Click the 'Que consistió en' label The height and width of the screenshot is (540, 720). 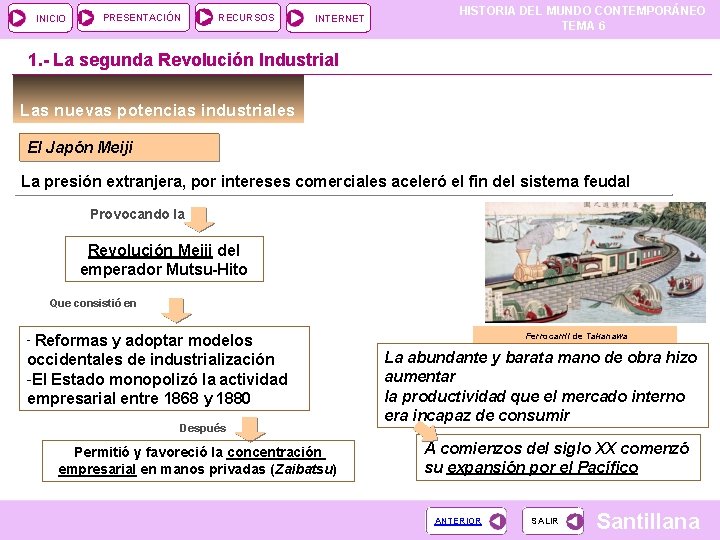pos(93,303)
